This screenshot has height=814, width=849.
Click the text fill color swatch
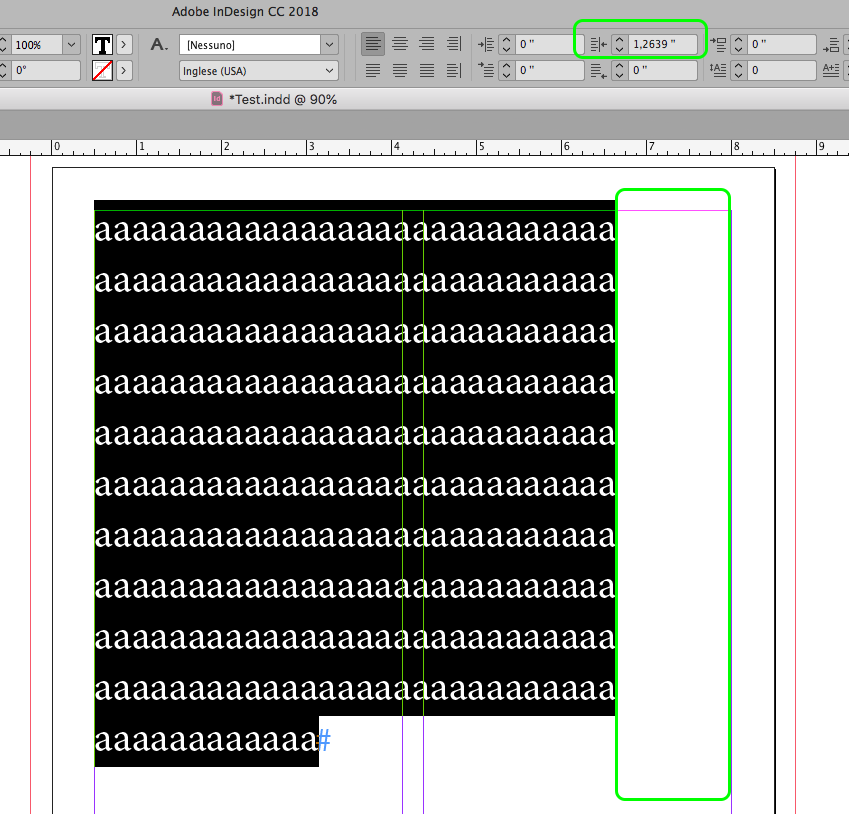[102, 44]
